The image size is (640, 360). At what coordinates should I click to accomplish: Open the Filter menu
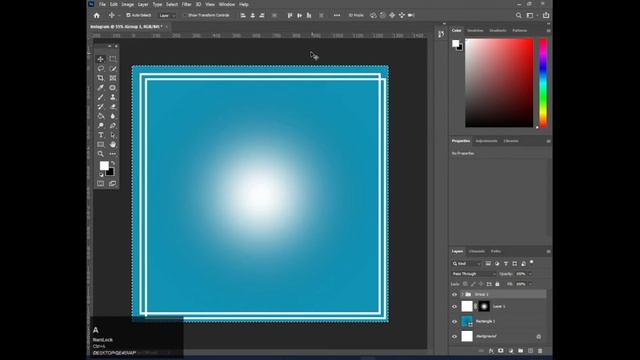click(x=186, y=4)
